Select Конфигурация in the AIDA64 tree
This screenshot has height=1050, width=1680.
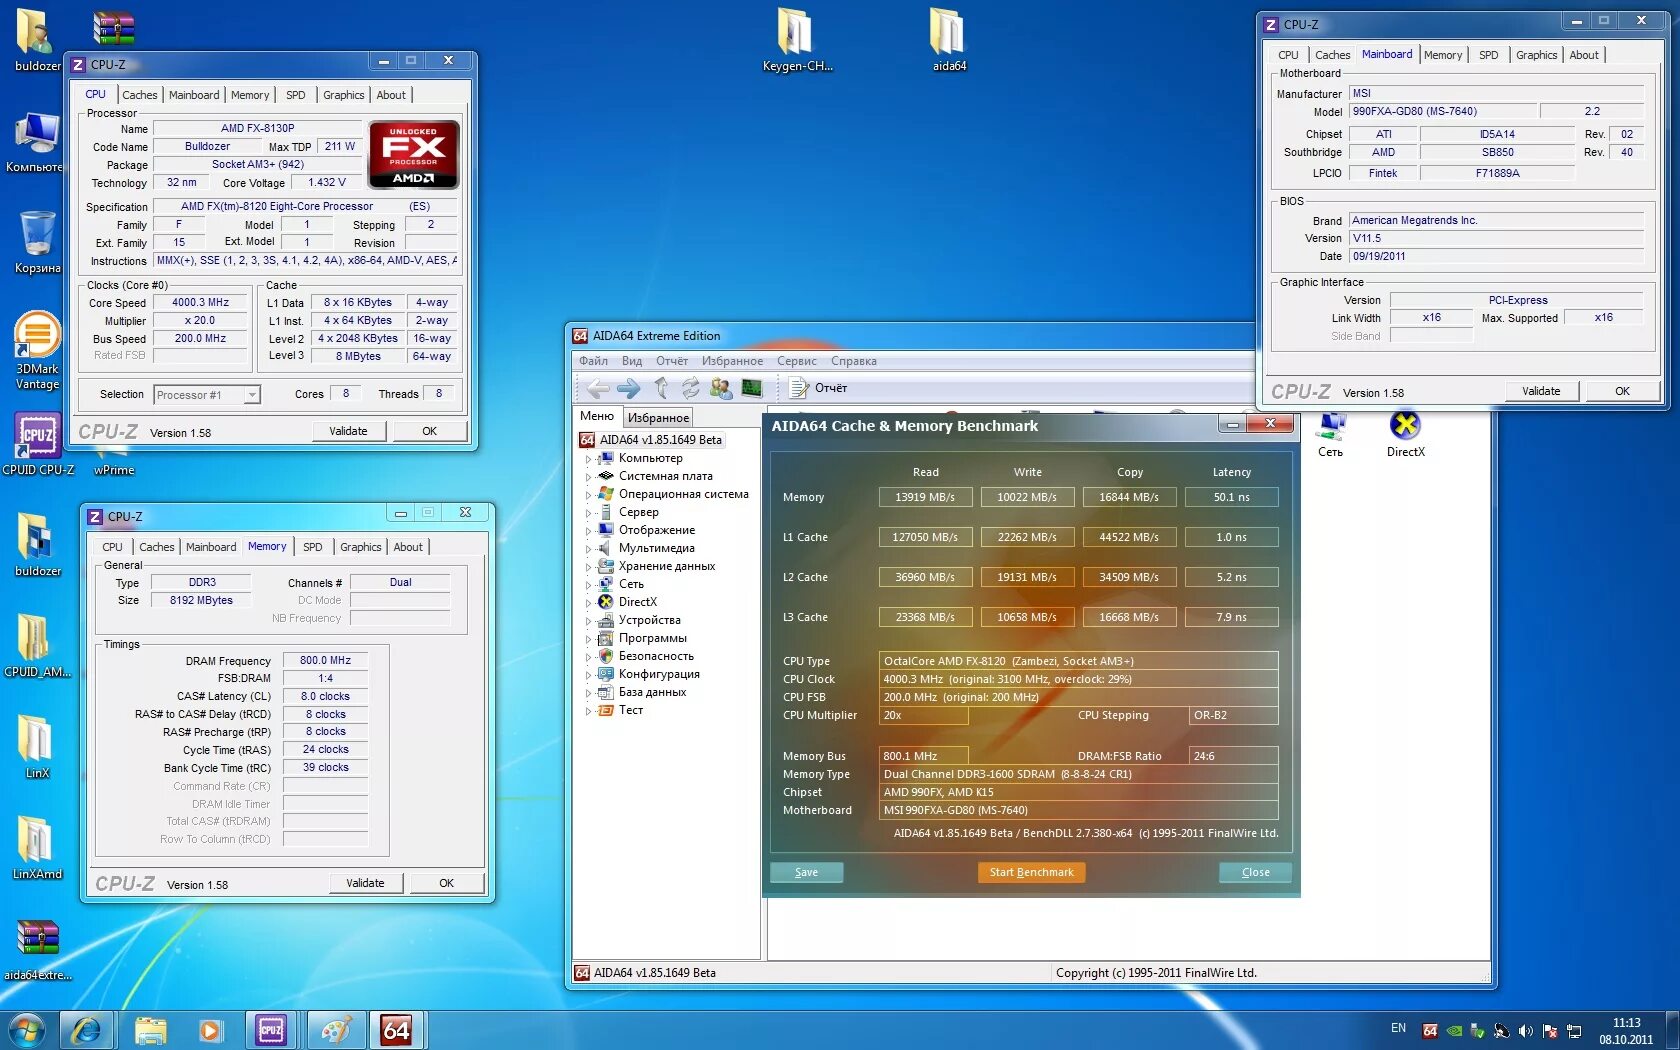point(659,674)
